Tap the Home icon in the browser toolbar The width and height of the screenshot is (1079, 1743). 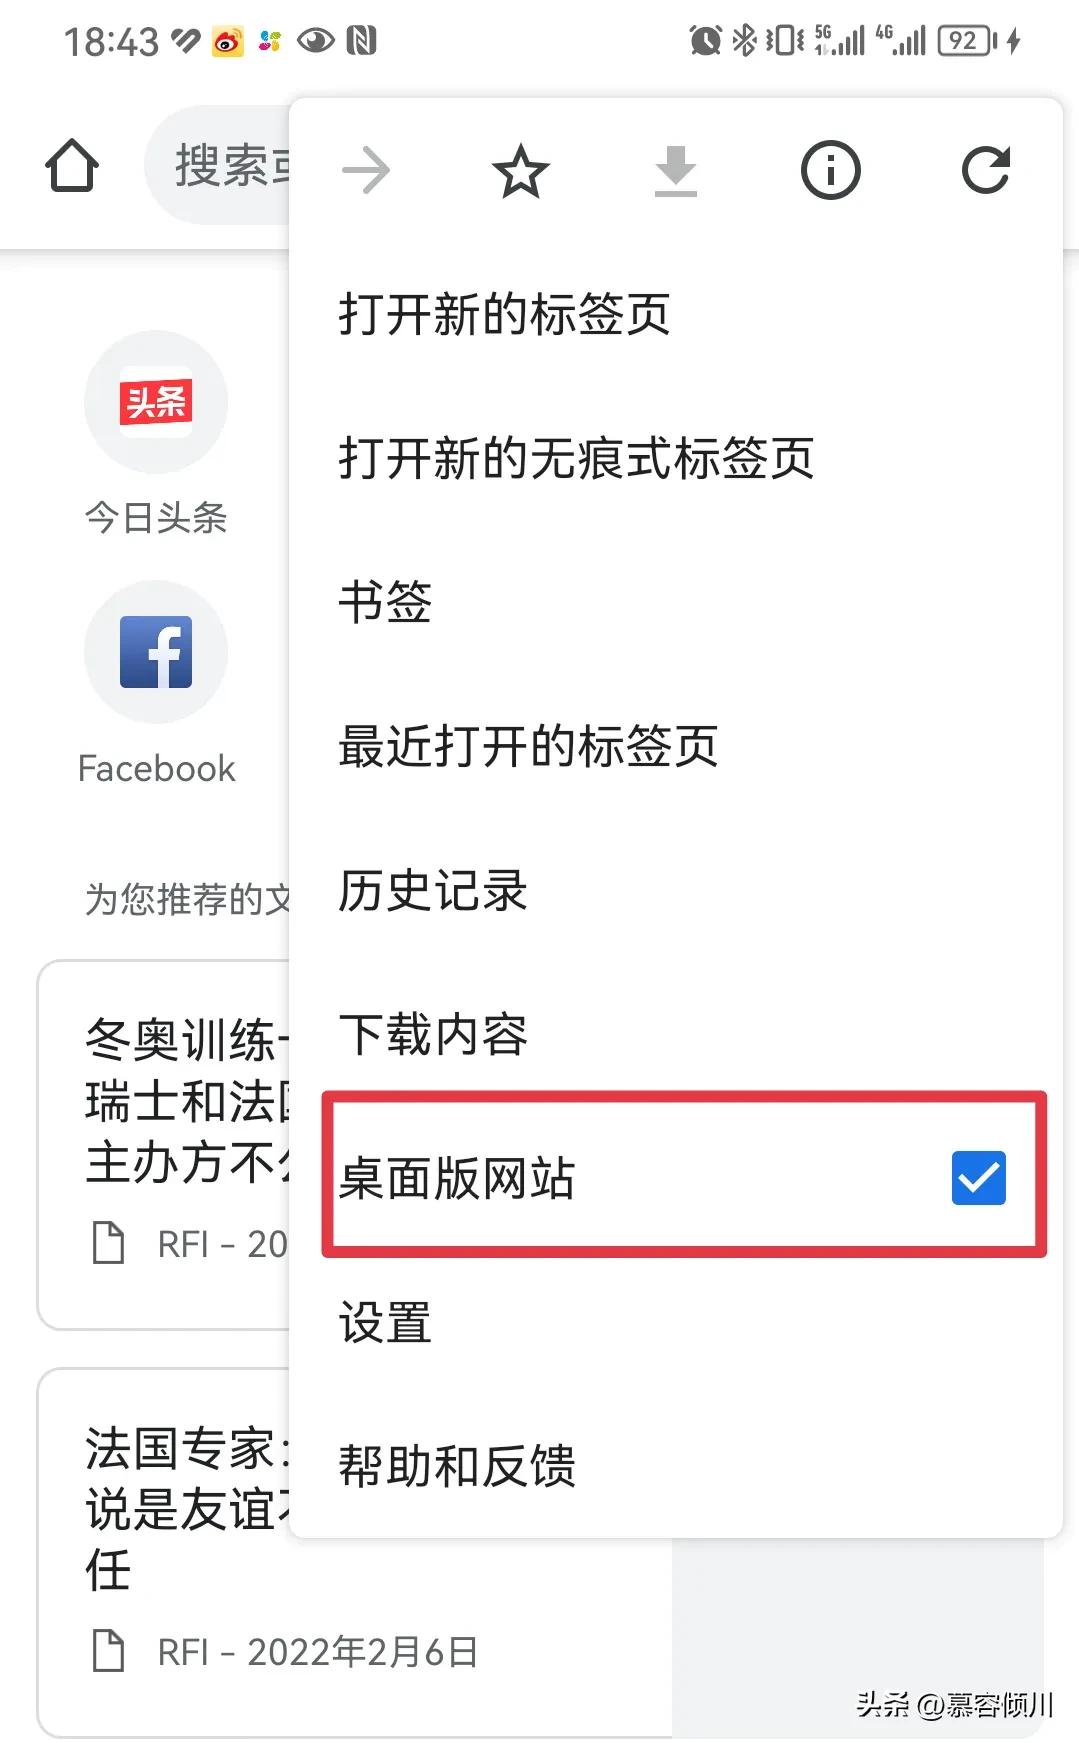[71, 165]
